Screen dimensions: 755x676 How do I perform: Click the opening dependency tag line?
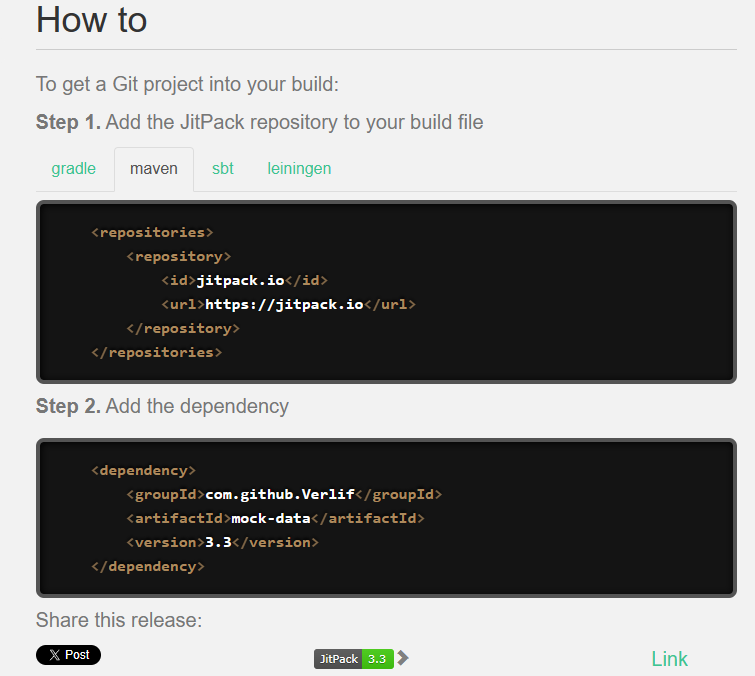143,470
